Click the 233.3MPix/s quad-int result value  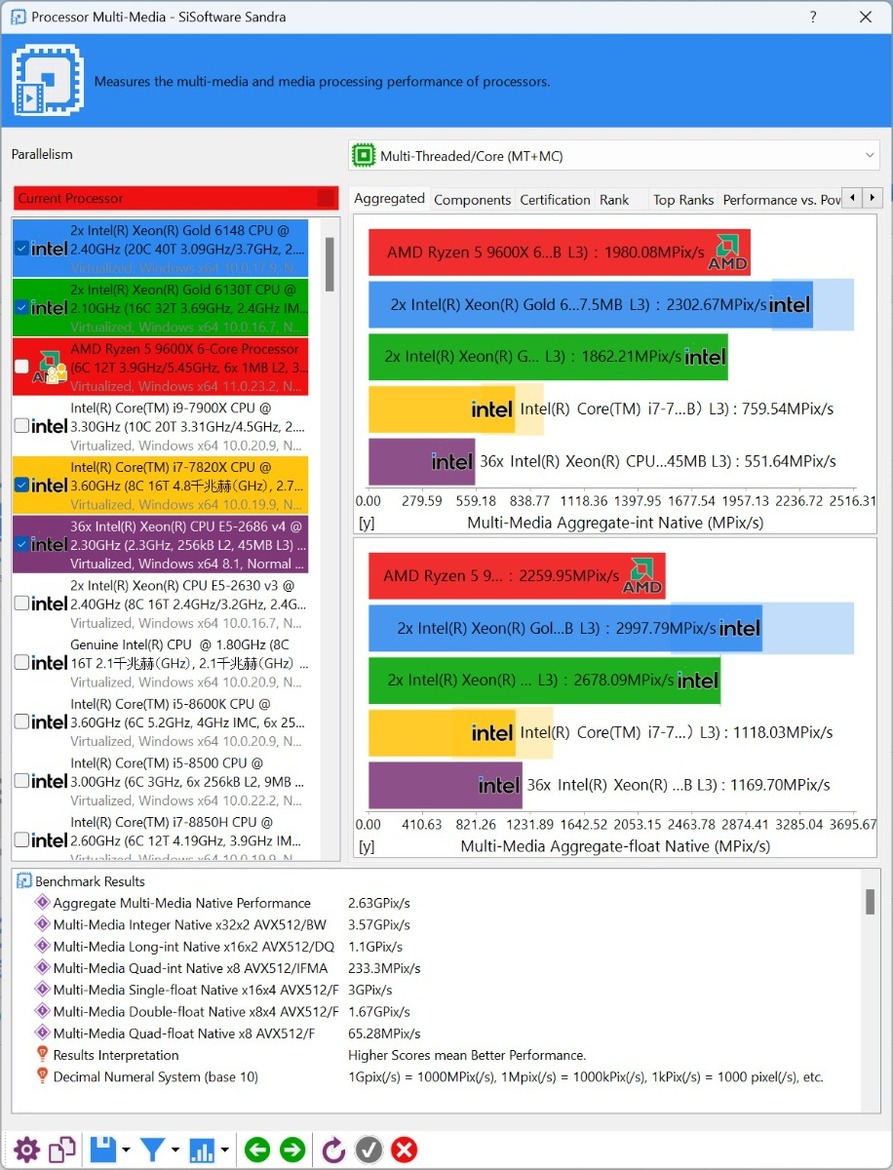pyautogui.click(x=384, y=969)
